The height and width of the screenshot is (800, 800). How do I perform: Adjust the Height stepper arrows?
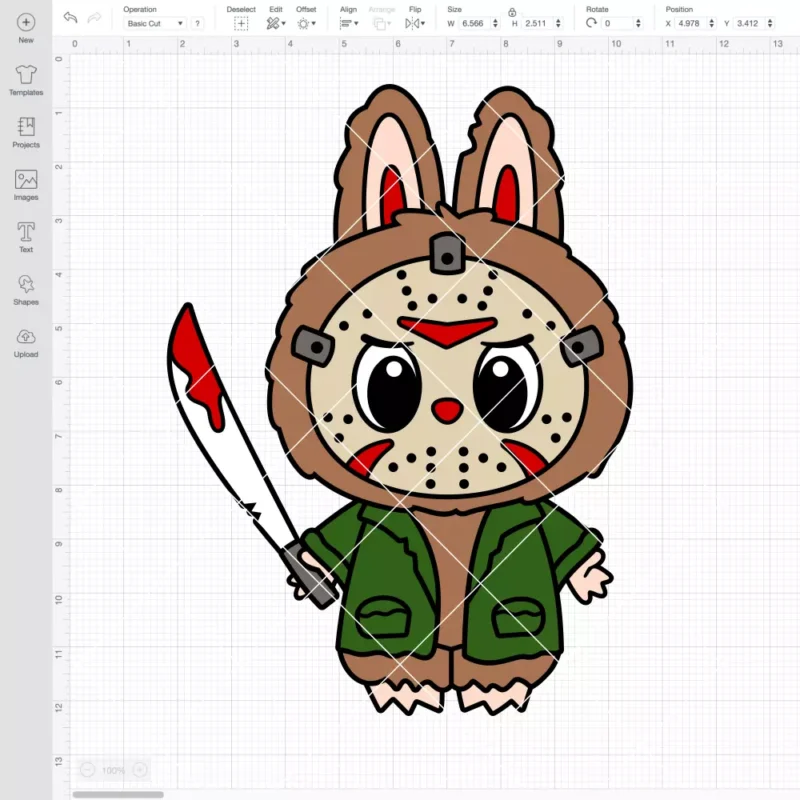pyautogui.click(x=558, y=23)
